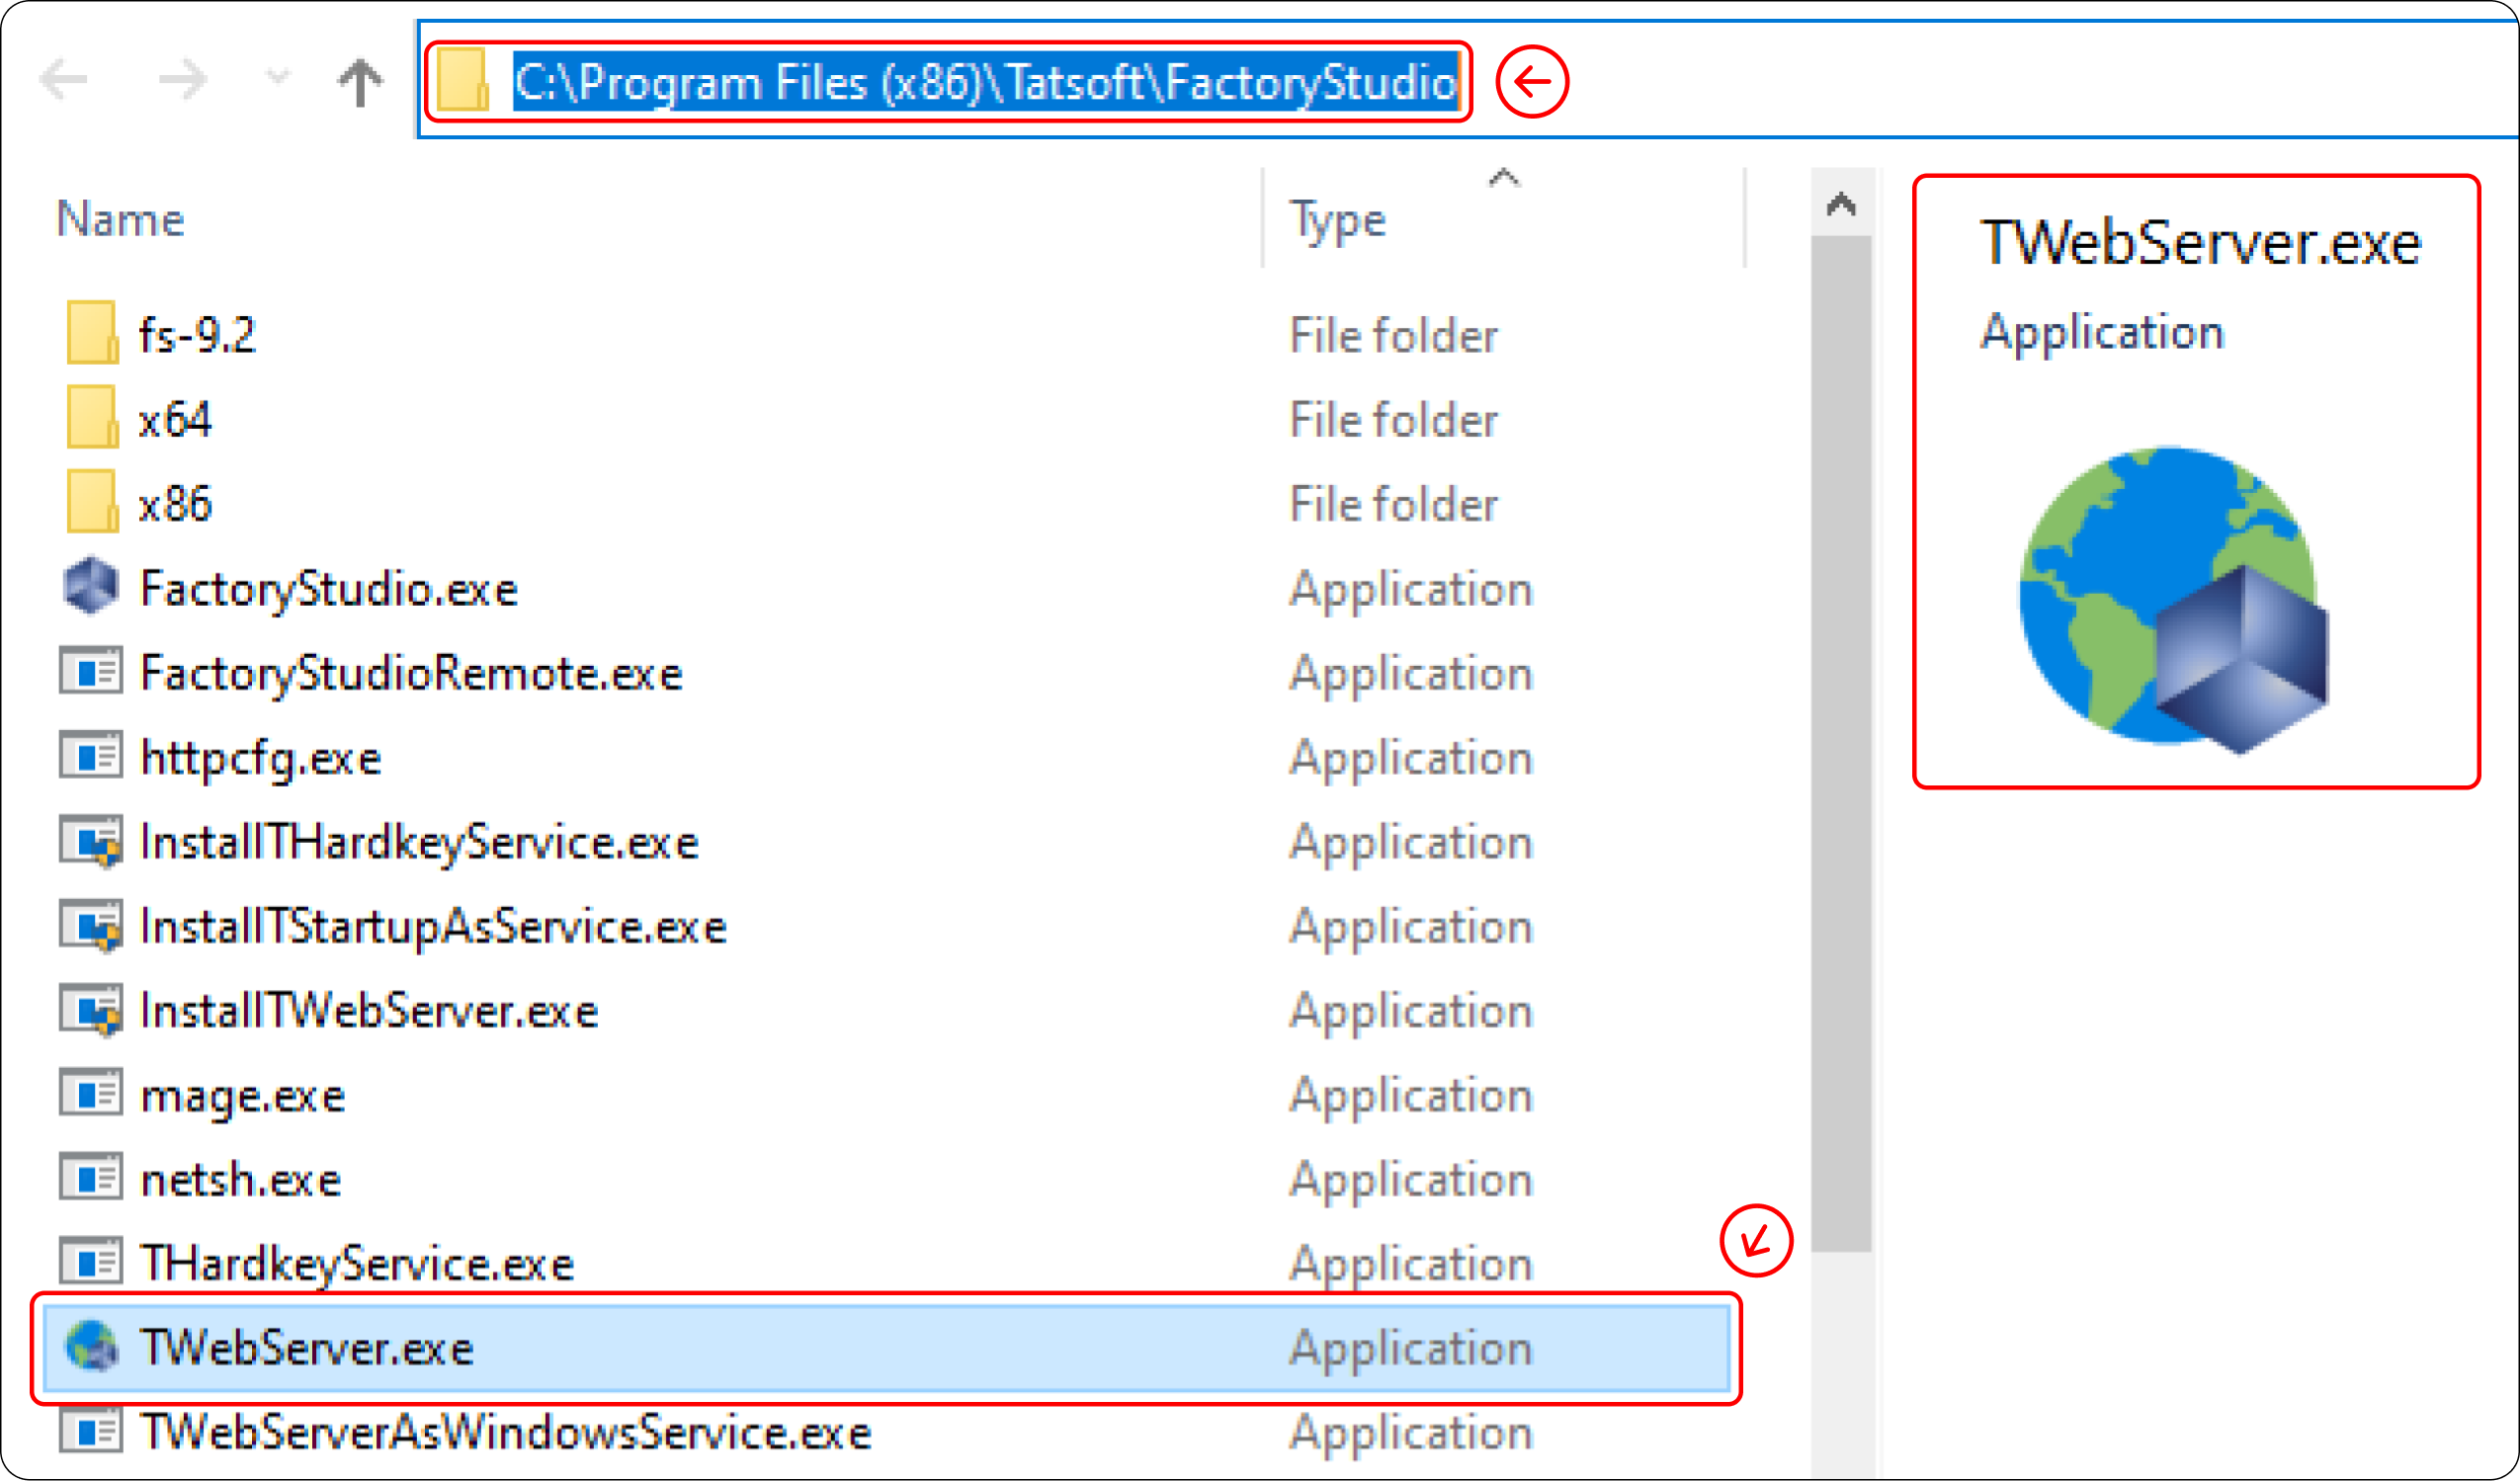2520x1481 pixels.
Task: Click the Forward navigation arrow
Action: [183, 80]
